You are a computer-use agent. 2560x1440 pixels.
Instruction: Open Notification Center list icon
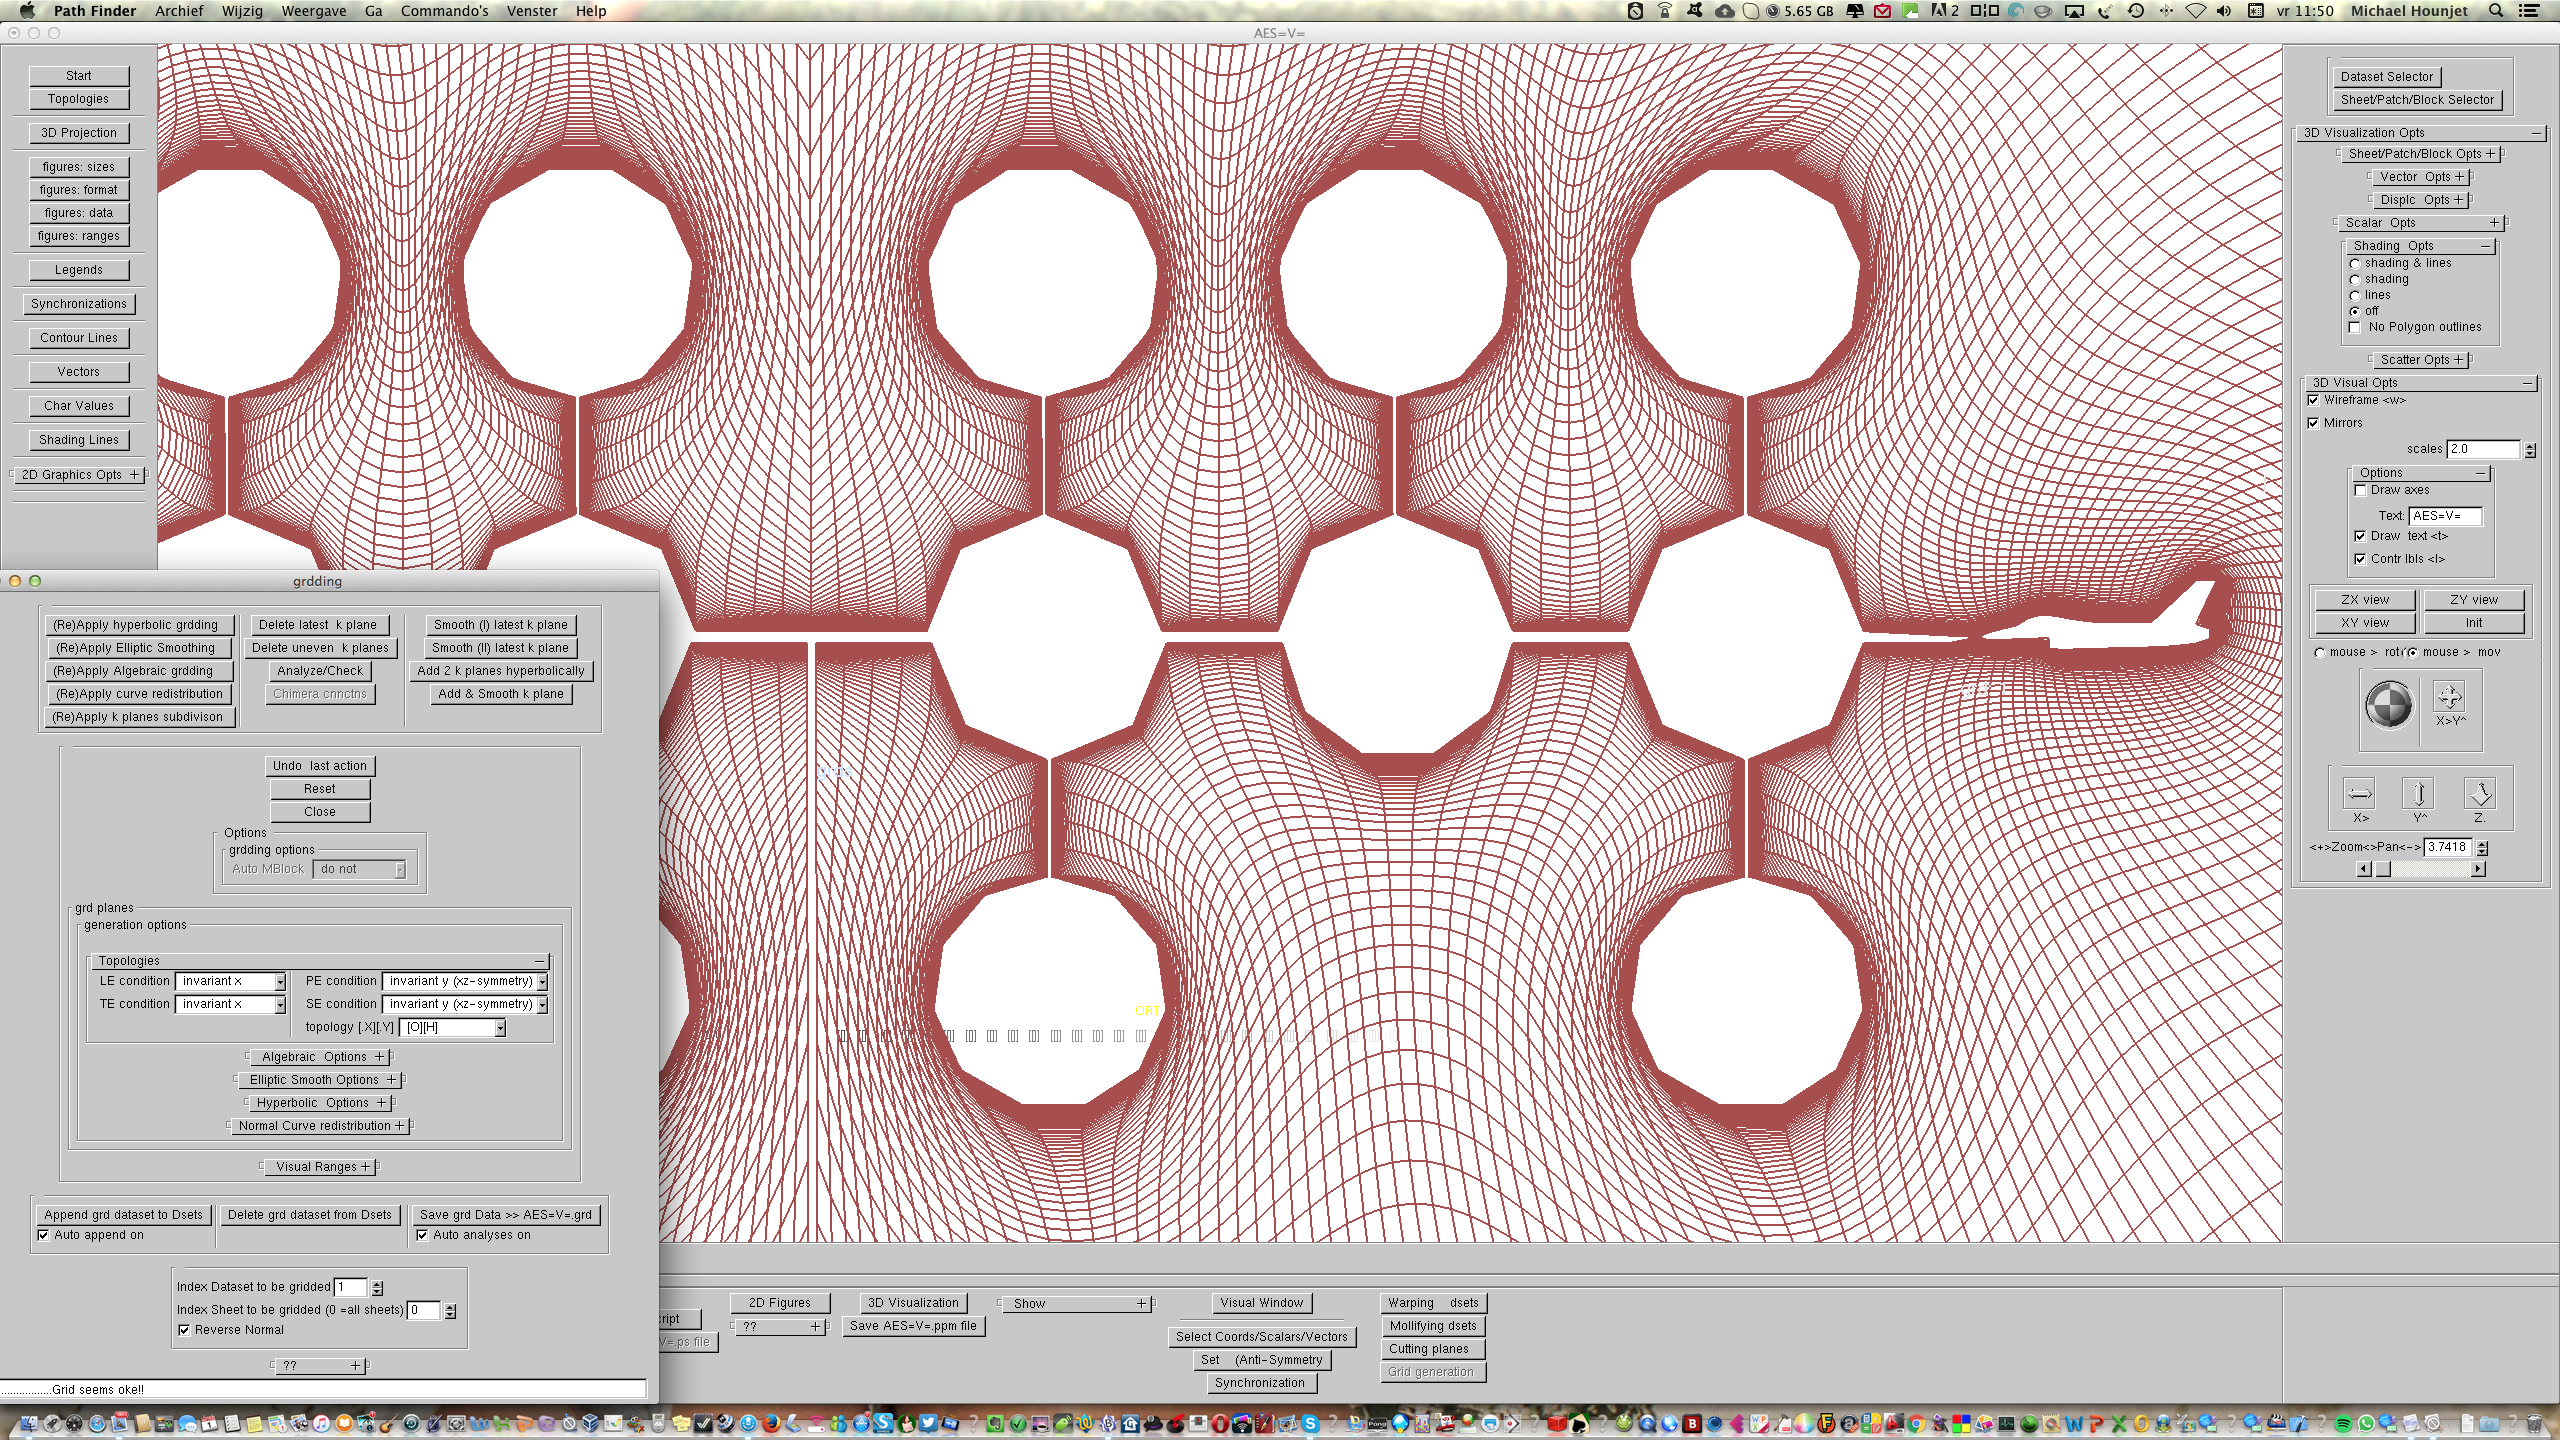click(x=2528, y=11)
